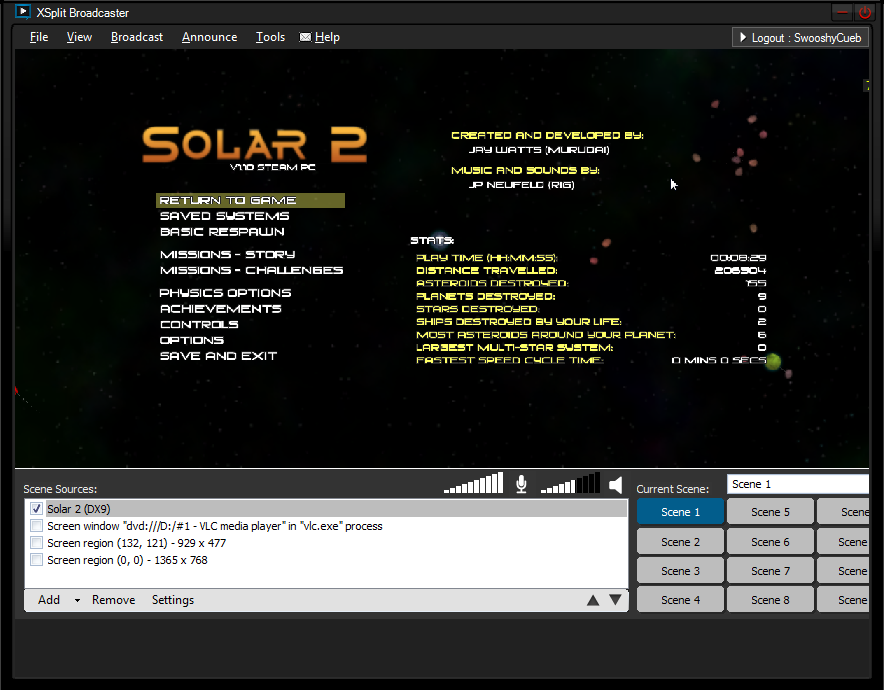
Task: Switch to Scene 6
Action: (770, 542)
